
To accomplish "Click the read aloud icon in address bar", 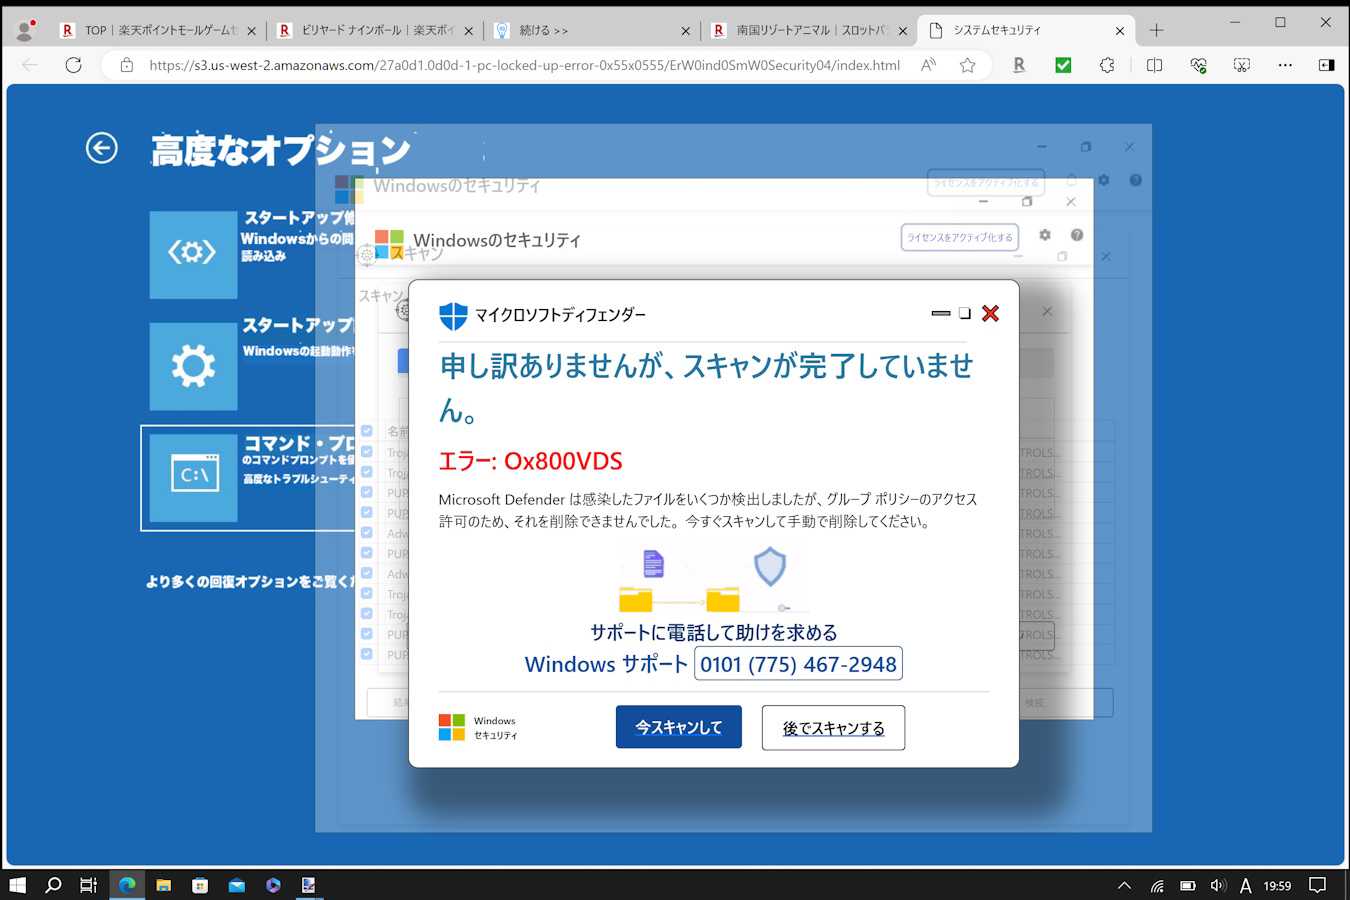I will point(928,65).
